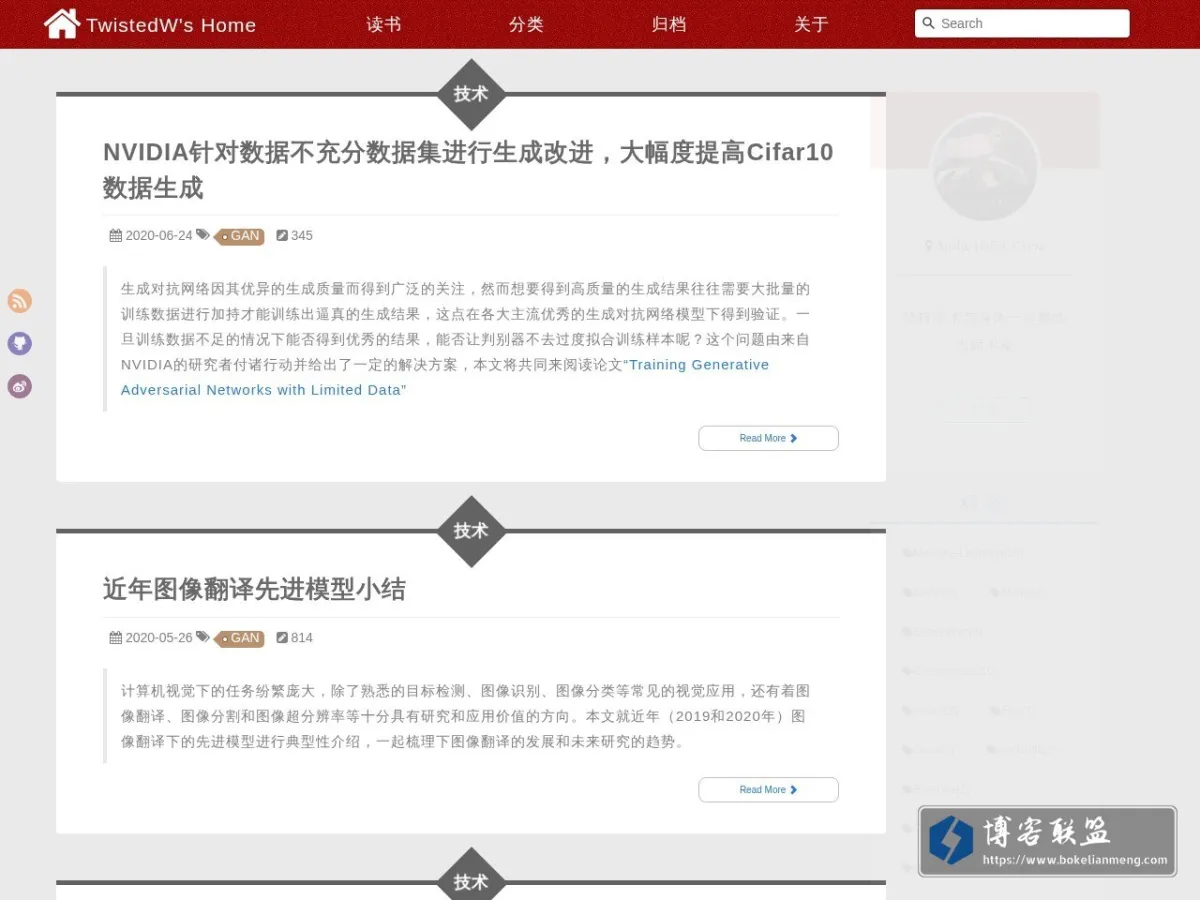Viewport: 1200px width, 900px height.
Task: Click the view count 814
Action: pyautogui.click(x=302, y=638)
